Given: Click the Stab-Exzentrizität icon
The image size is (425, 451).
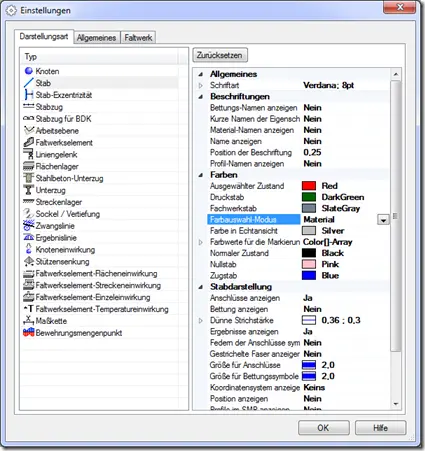Looking at the screenshot, I should [29, 95].
